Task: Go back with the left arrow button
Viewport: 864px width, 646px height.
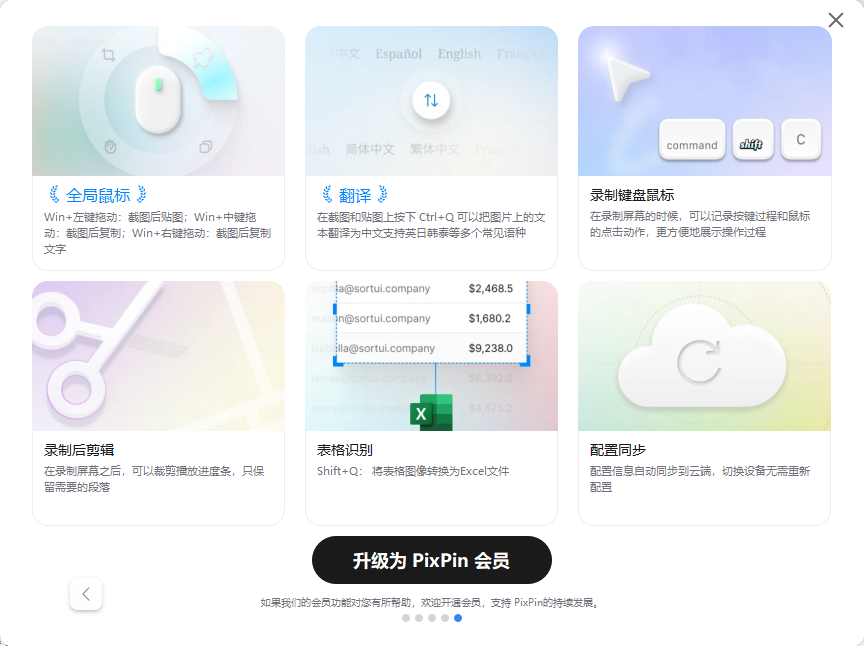Action: tap(86, 594)
